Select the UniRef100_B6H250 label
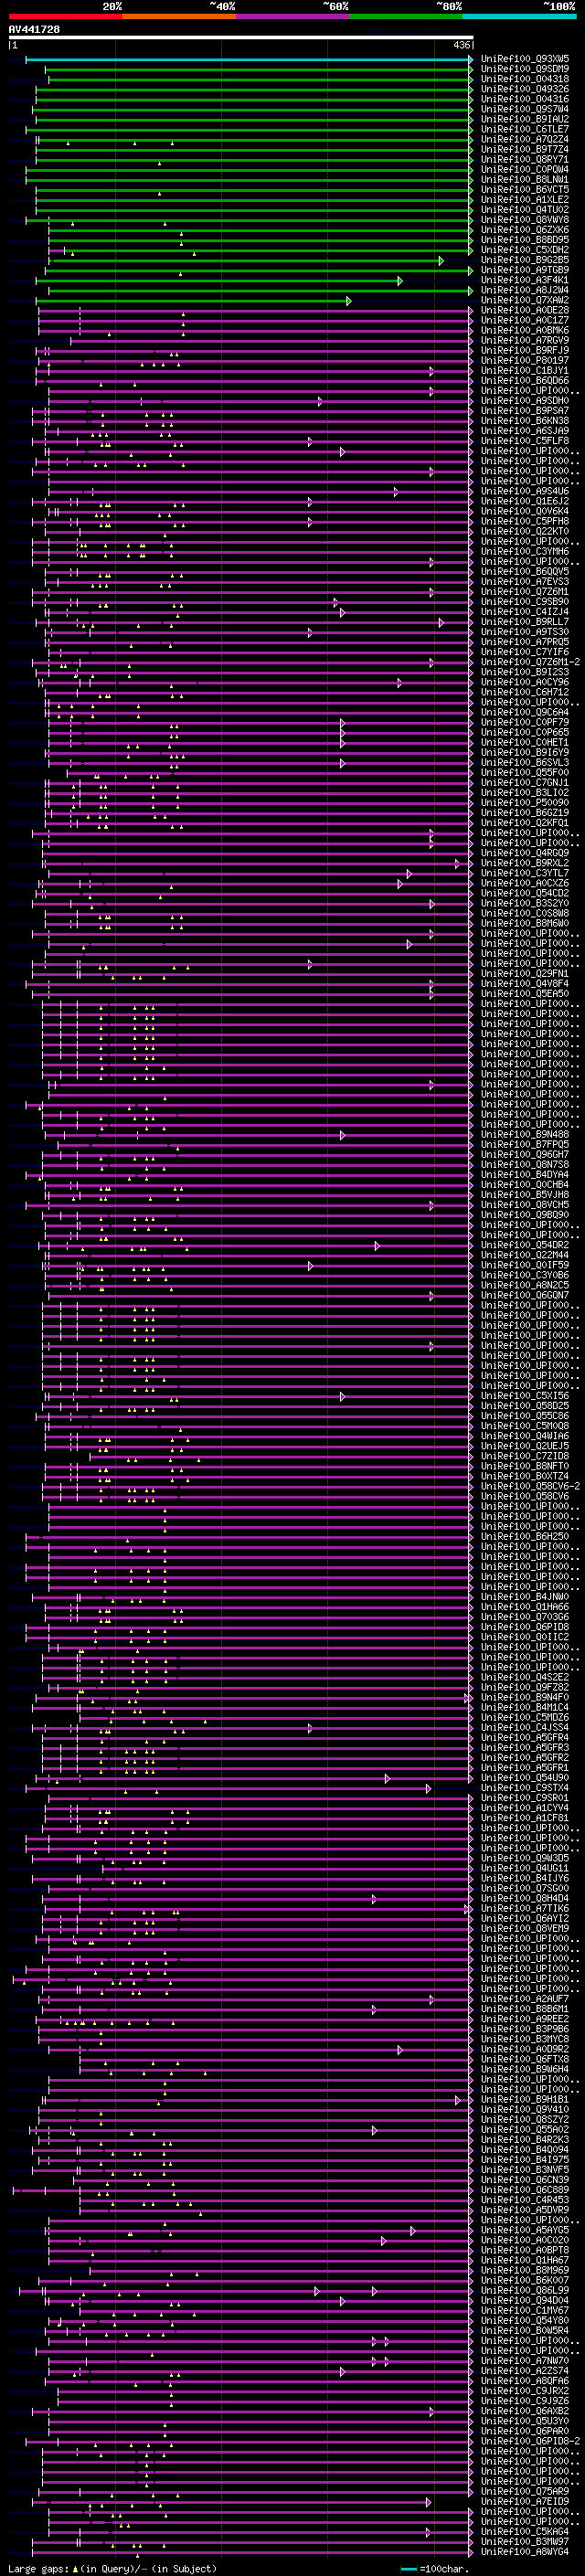 point(525,1537)
